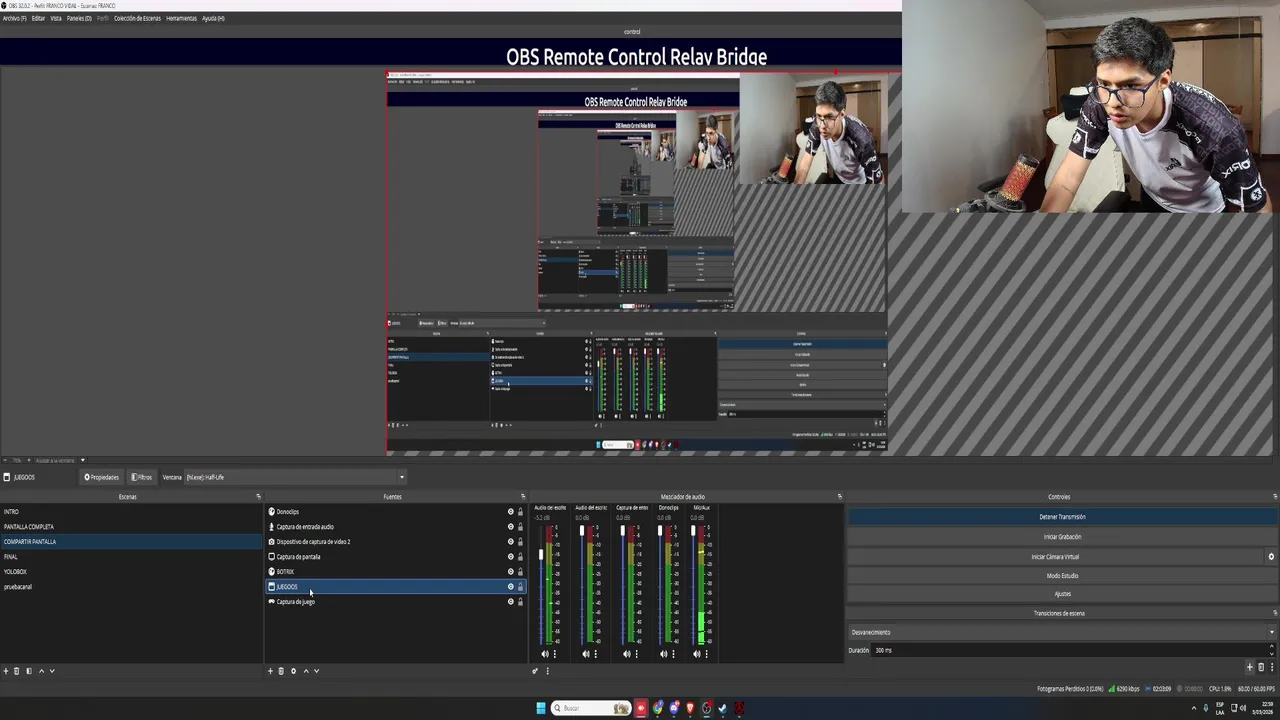The height and width of the screenshot is (720, 1280).
Task: Open the Windows Start menu
Action: pyautogui.click(x=541, y=708)
